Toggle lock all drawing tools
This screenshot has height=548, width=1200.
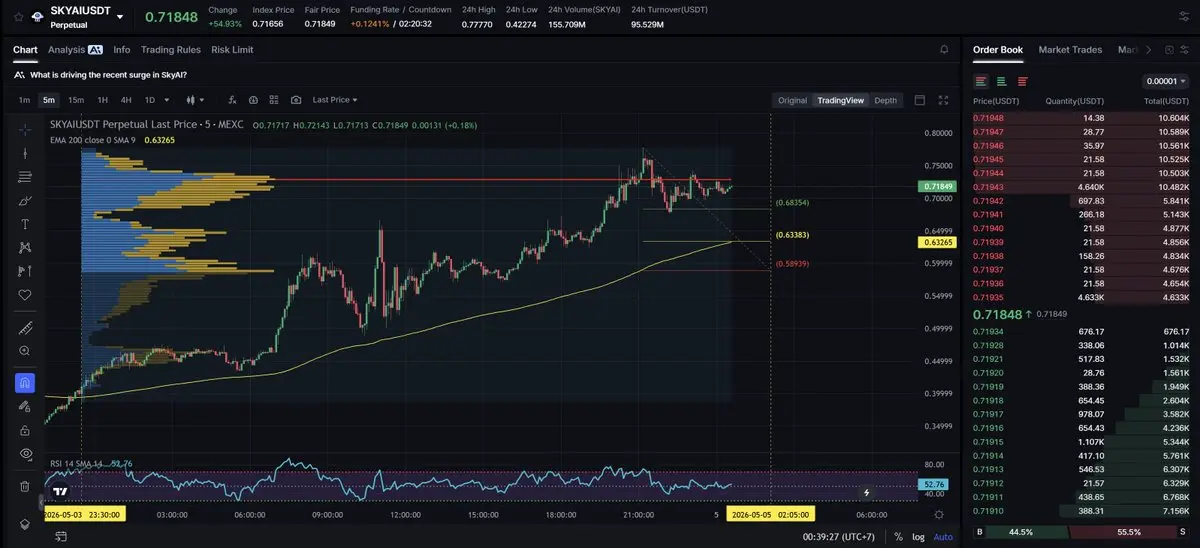(25, 430)
